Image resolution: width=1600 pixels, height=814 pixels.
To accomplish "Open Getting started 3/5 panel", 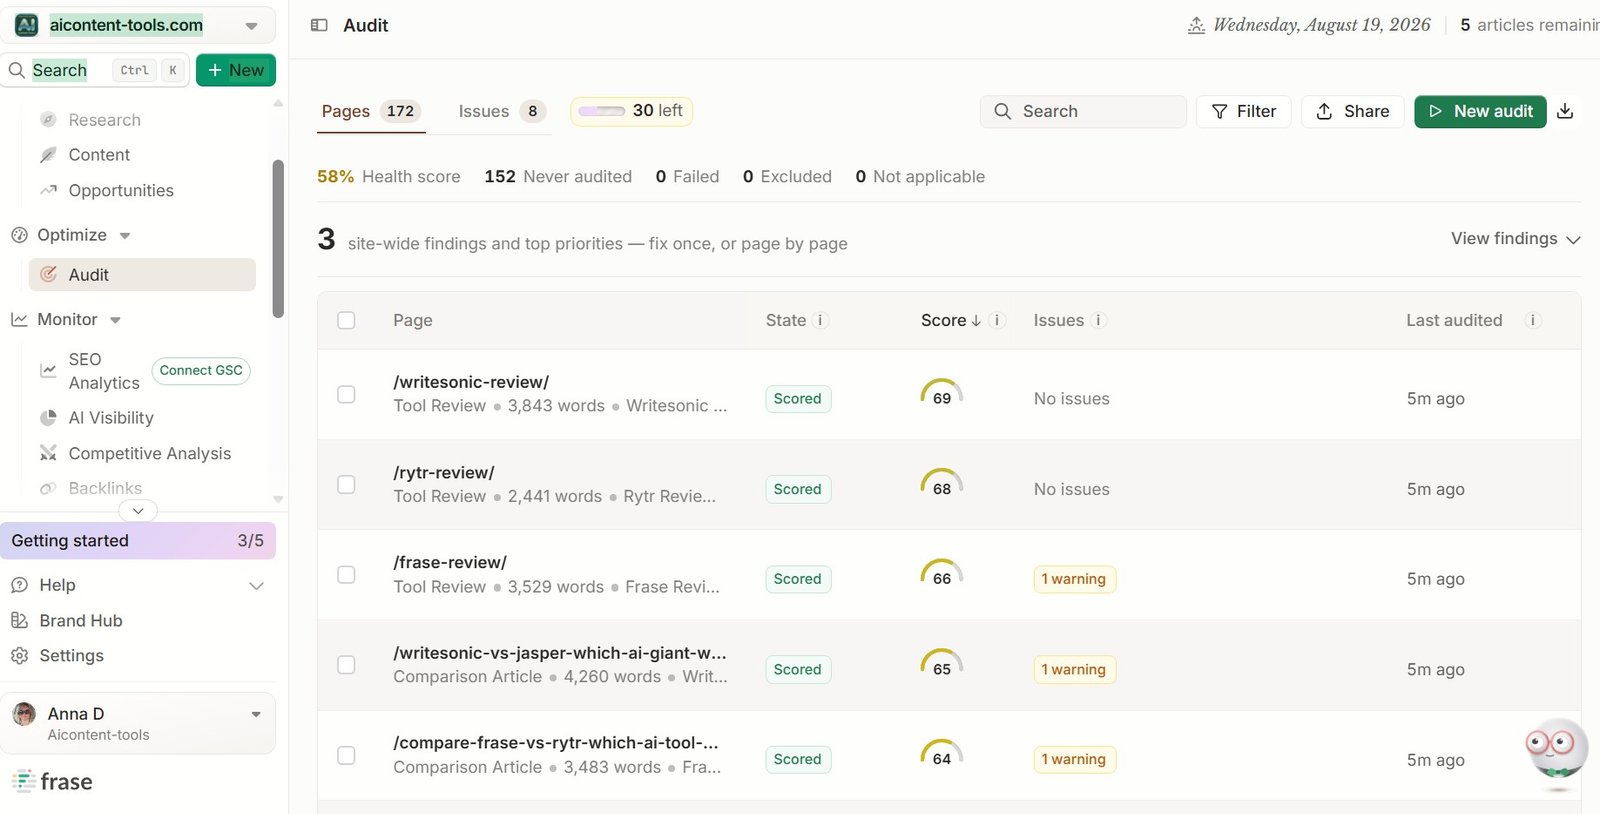I will (138, 541).
